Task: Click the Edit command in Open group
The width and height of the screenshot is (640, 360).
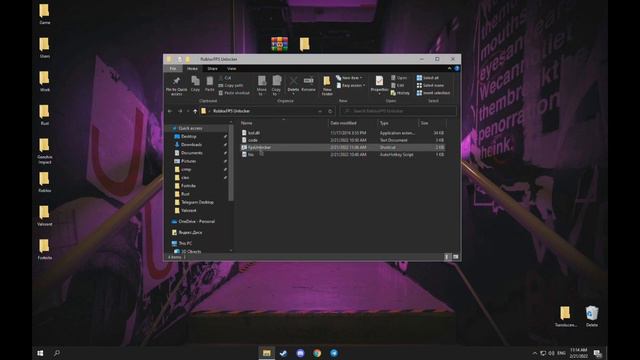Action: pyautogui.click(x=397, y=85)
